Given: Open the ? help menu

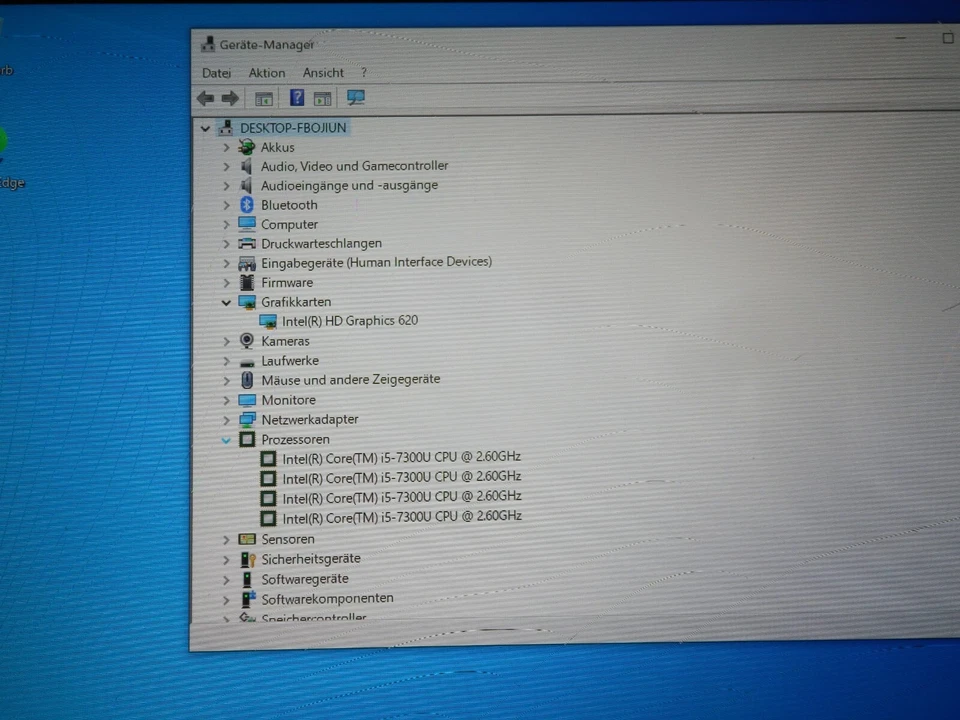Looking at the screenshot, I should [364, 72].
